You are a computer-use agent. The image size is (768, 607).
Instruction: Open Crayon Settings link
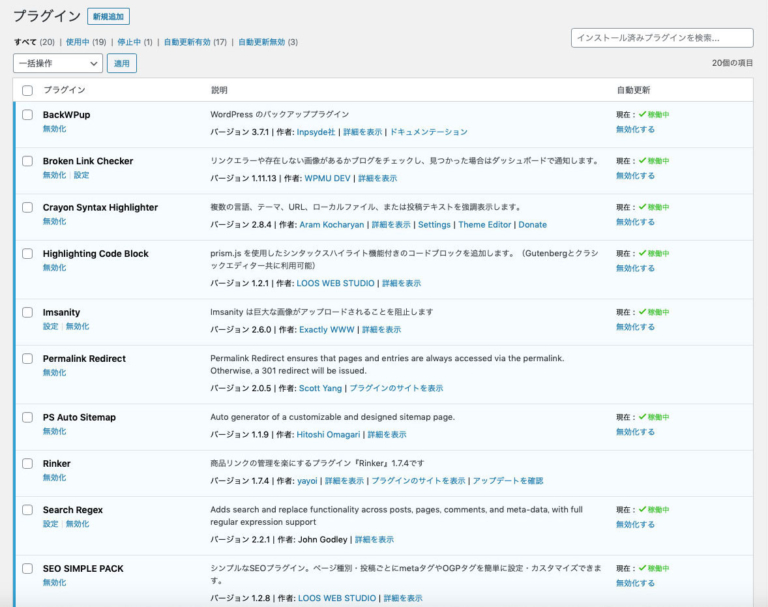pos(434,225)
